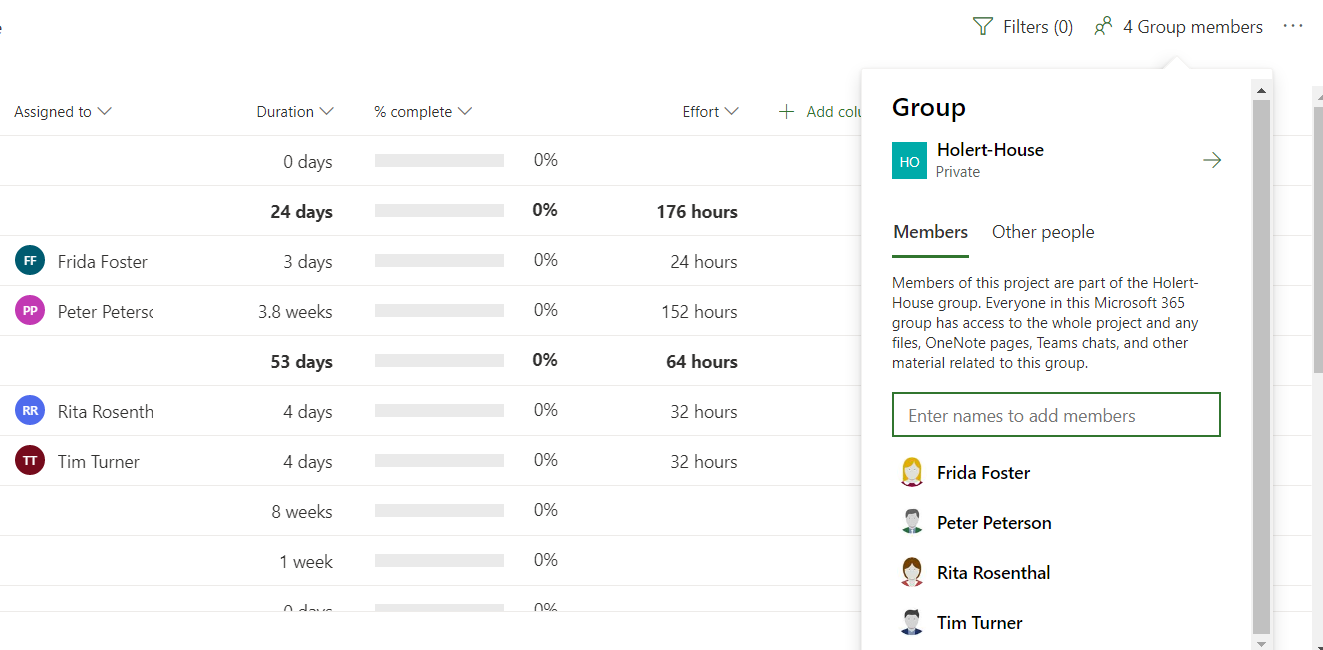Select Tim Turner in the members list
This screenshot has height=650, width=1323.
coord(980,623)
